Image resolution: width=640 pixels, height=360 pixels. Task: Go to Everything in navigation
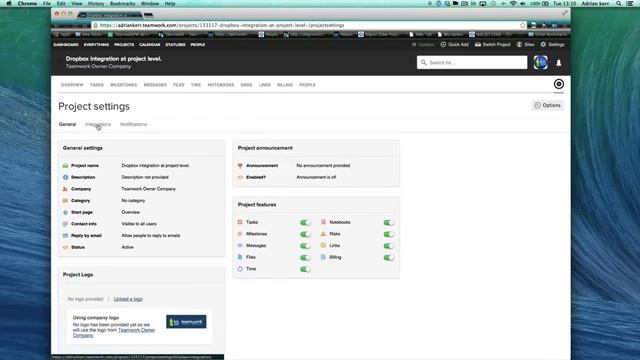(96, 44)
